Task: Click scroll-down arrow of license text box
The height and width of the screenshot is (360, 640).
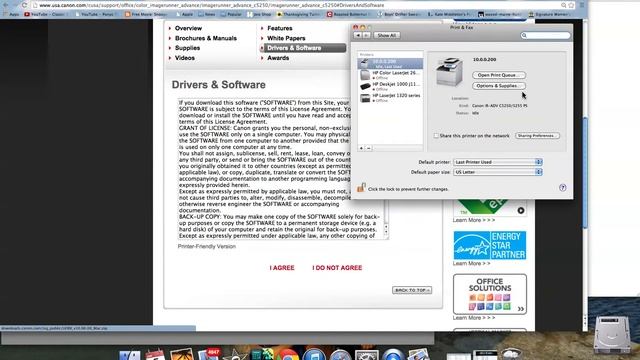Action: coord(386,232)
